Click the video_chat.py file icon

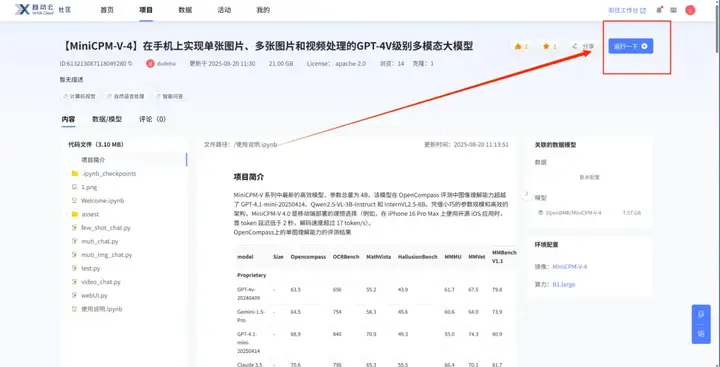(x=74, y=282)
